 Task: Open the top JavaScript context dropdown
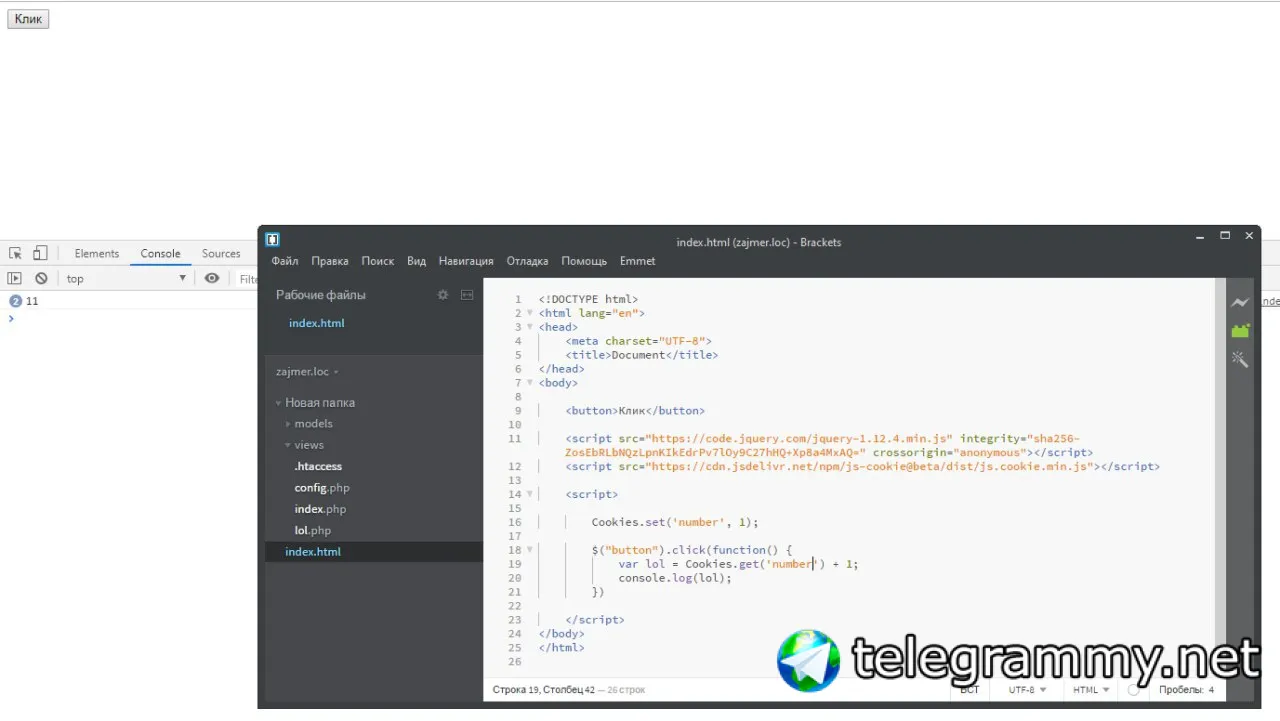126,279
